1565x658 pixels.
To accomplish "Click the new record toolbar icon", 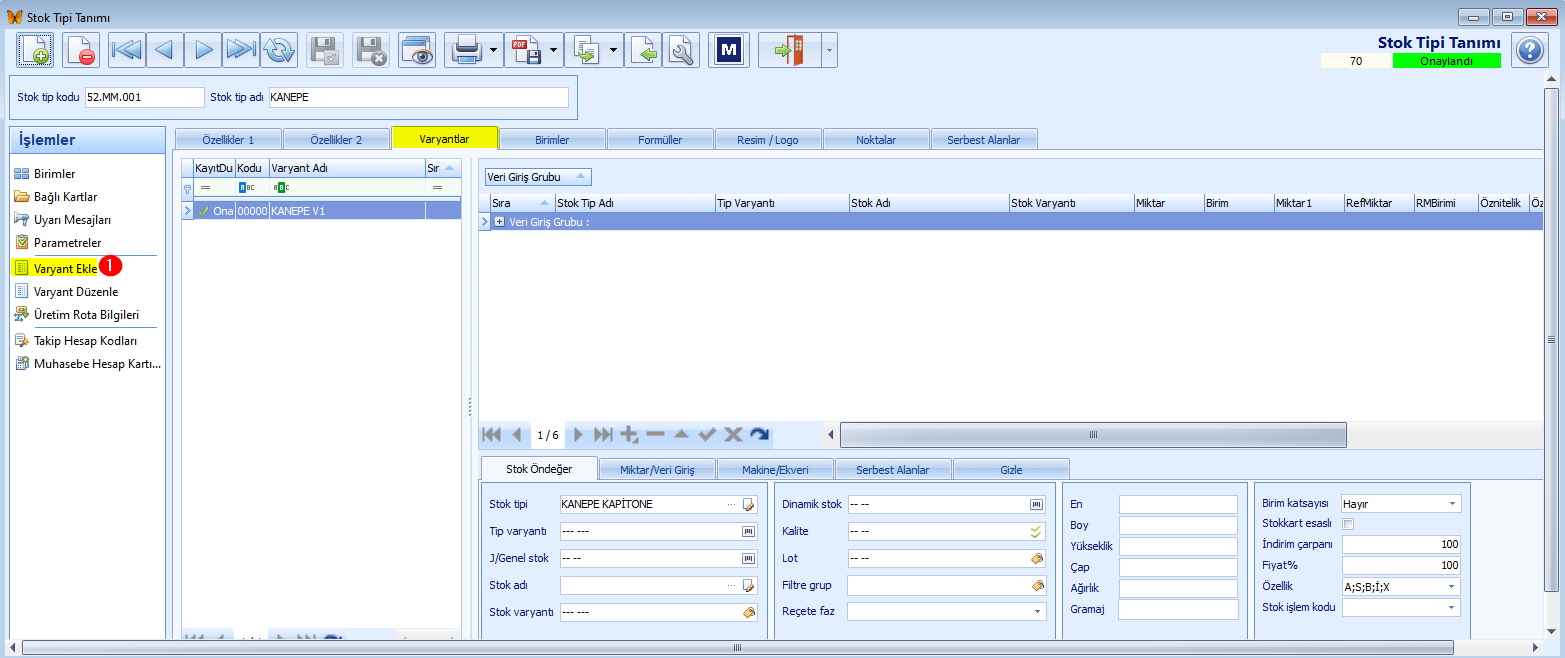I will click(x=35, y=50).
